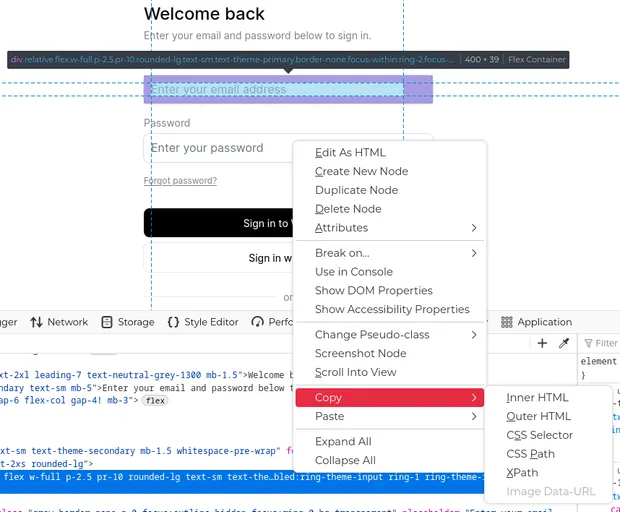Choose Show Accessibility Properties

[392, 309]
